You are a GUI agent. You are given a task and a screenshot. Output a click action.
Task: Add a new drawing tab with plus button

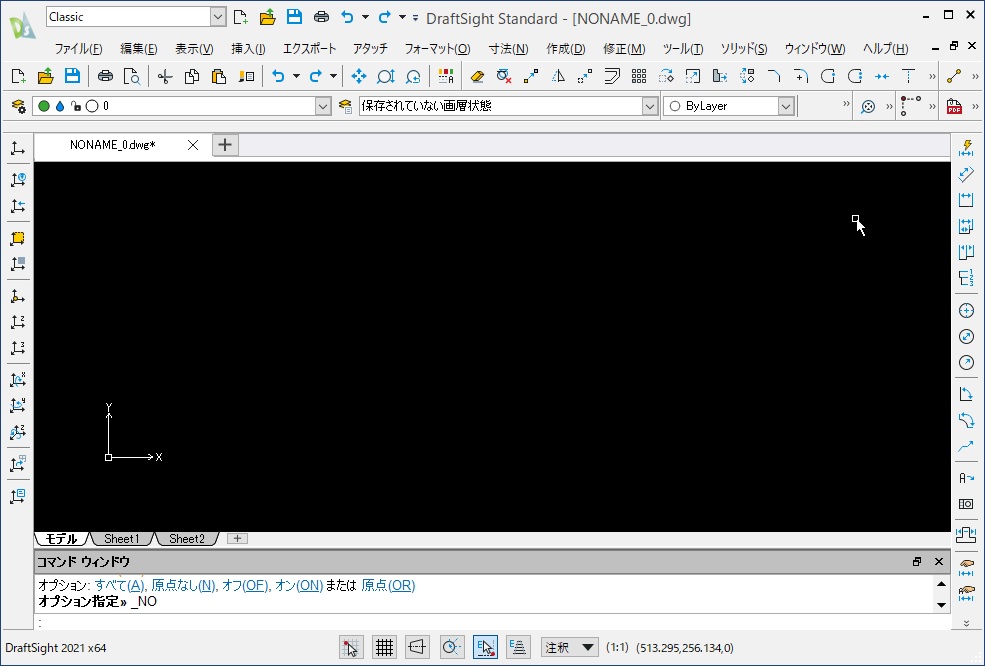point(225,145)
